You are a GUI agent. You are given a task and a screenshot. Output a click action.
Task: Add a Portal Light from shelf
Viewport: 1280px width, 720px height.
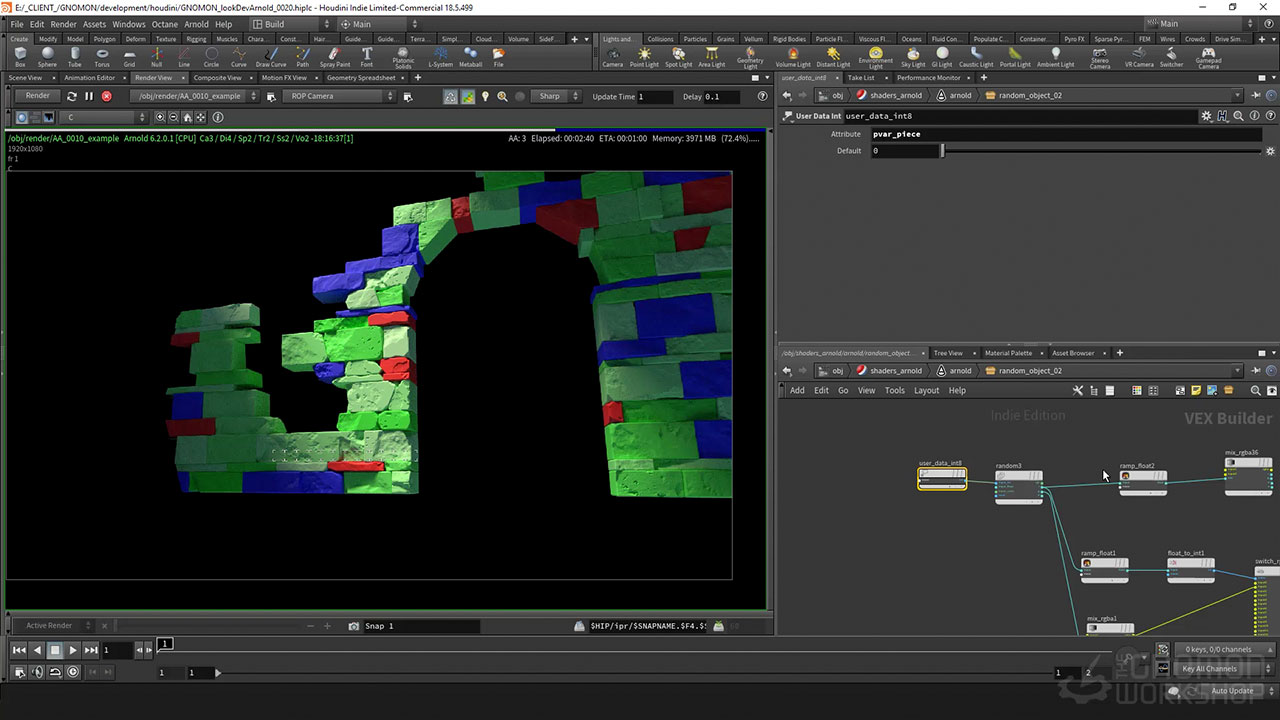pos(1015,56)
